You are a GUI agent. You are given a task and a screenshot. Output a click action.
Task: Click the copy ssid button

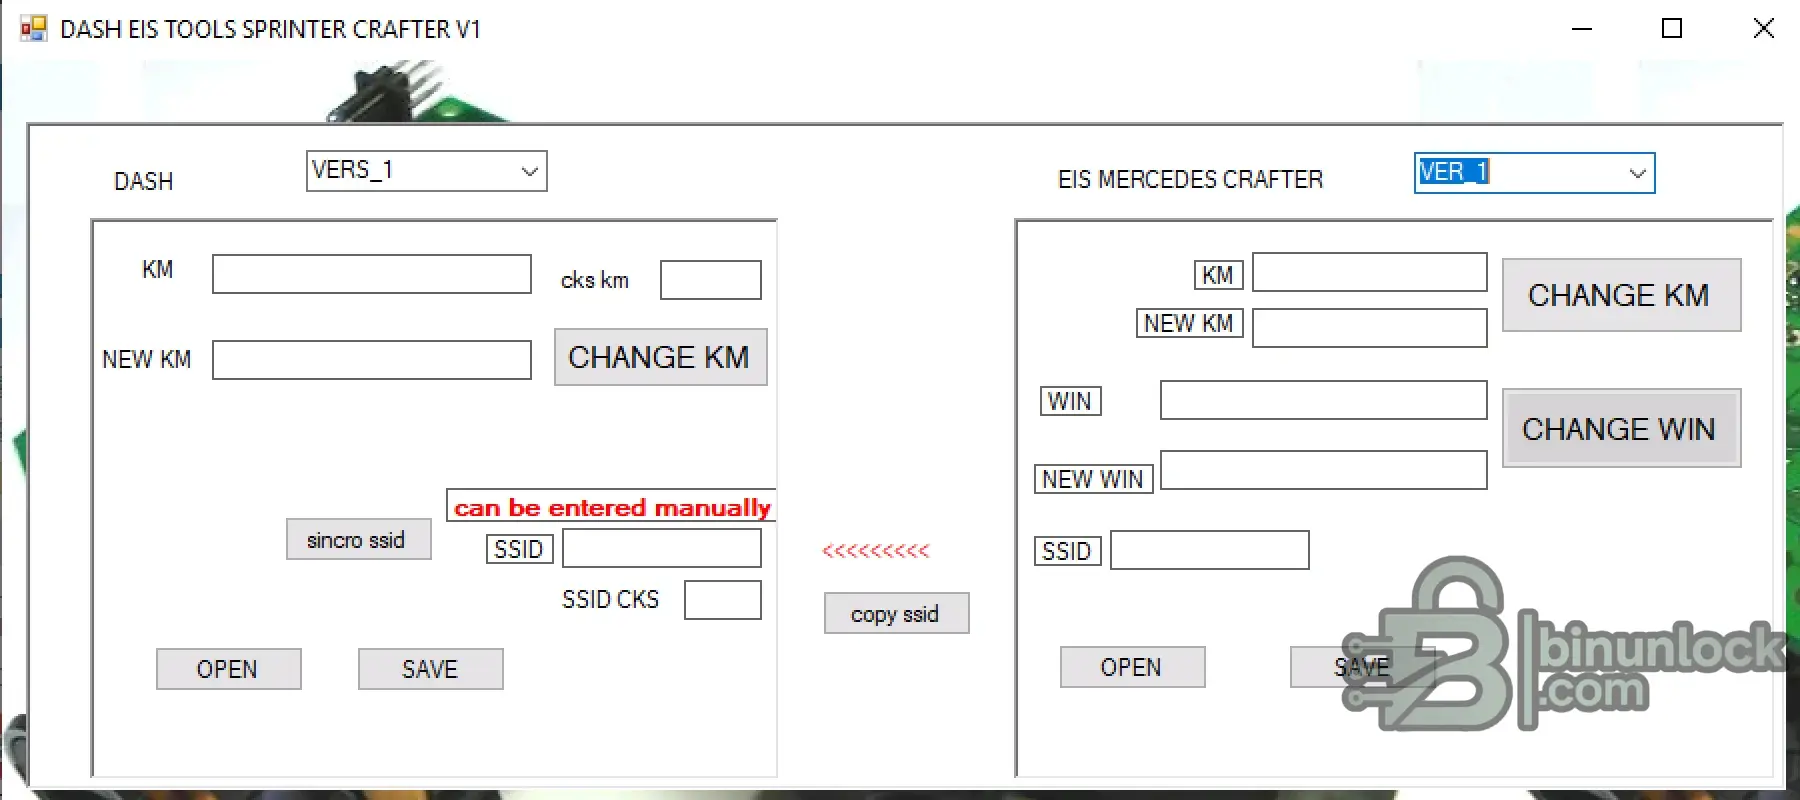(897, 613)
